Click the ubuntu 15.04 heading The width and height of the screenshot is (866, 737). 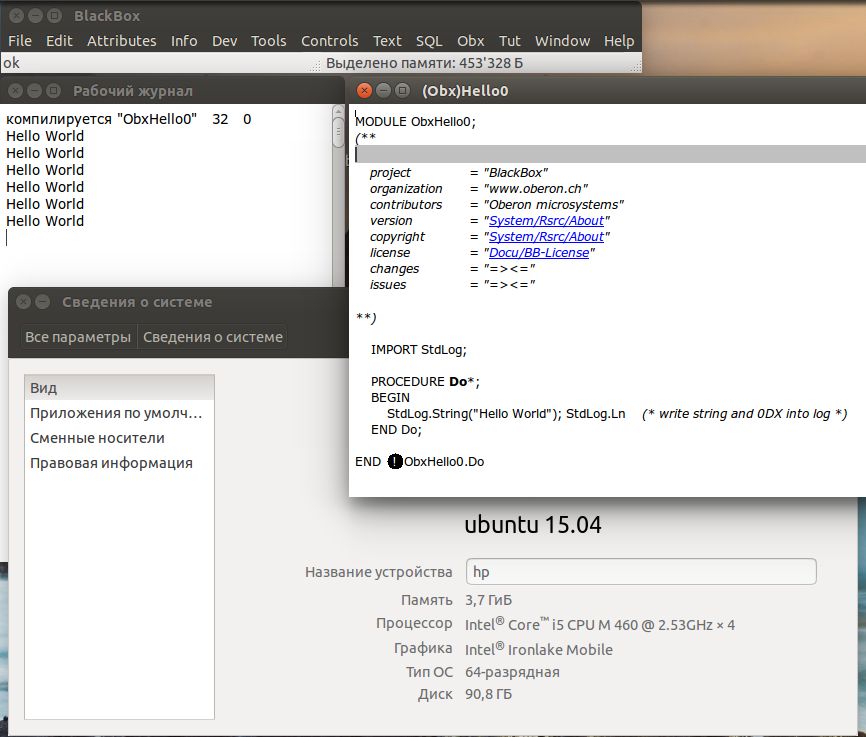533,524
